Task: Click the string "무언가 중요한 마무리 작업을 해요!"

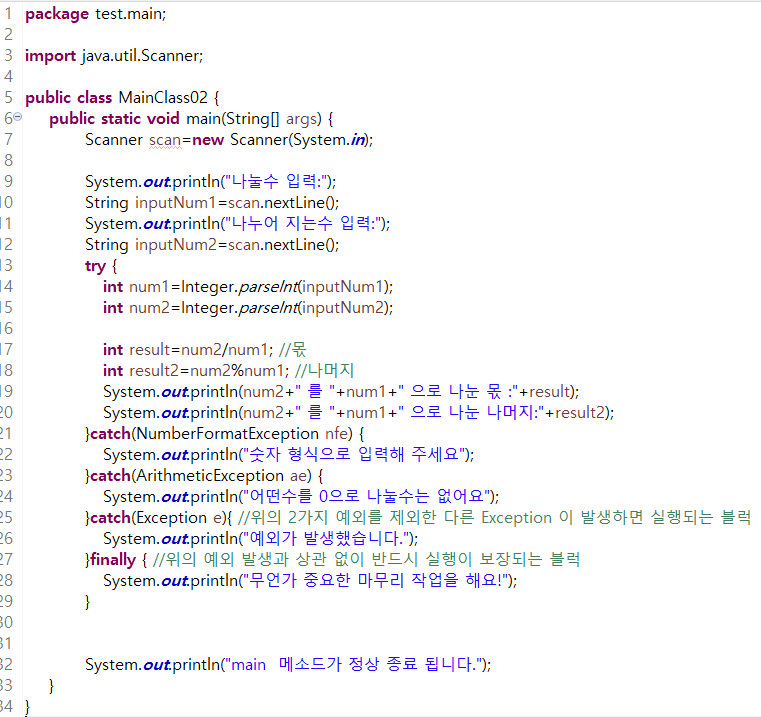Action: click(x=376, y=580)
